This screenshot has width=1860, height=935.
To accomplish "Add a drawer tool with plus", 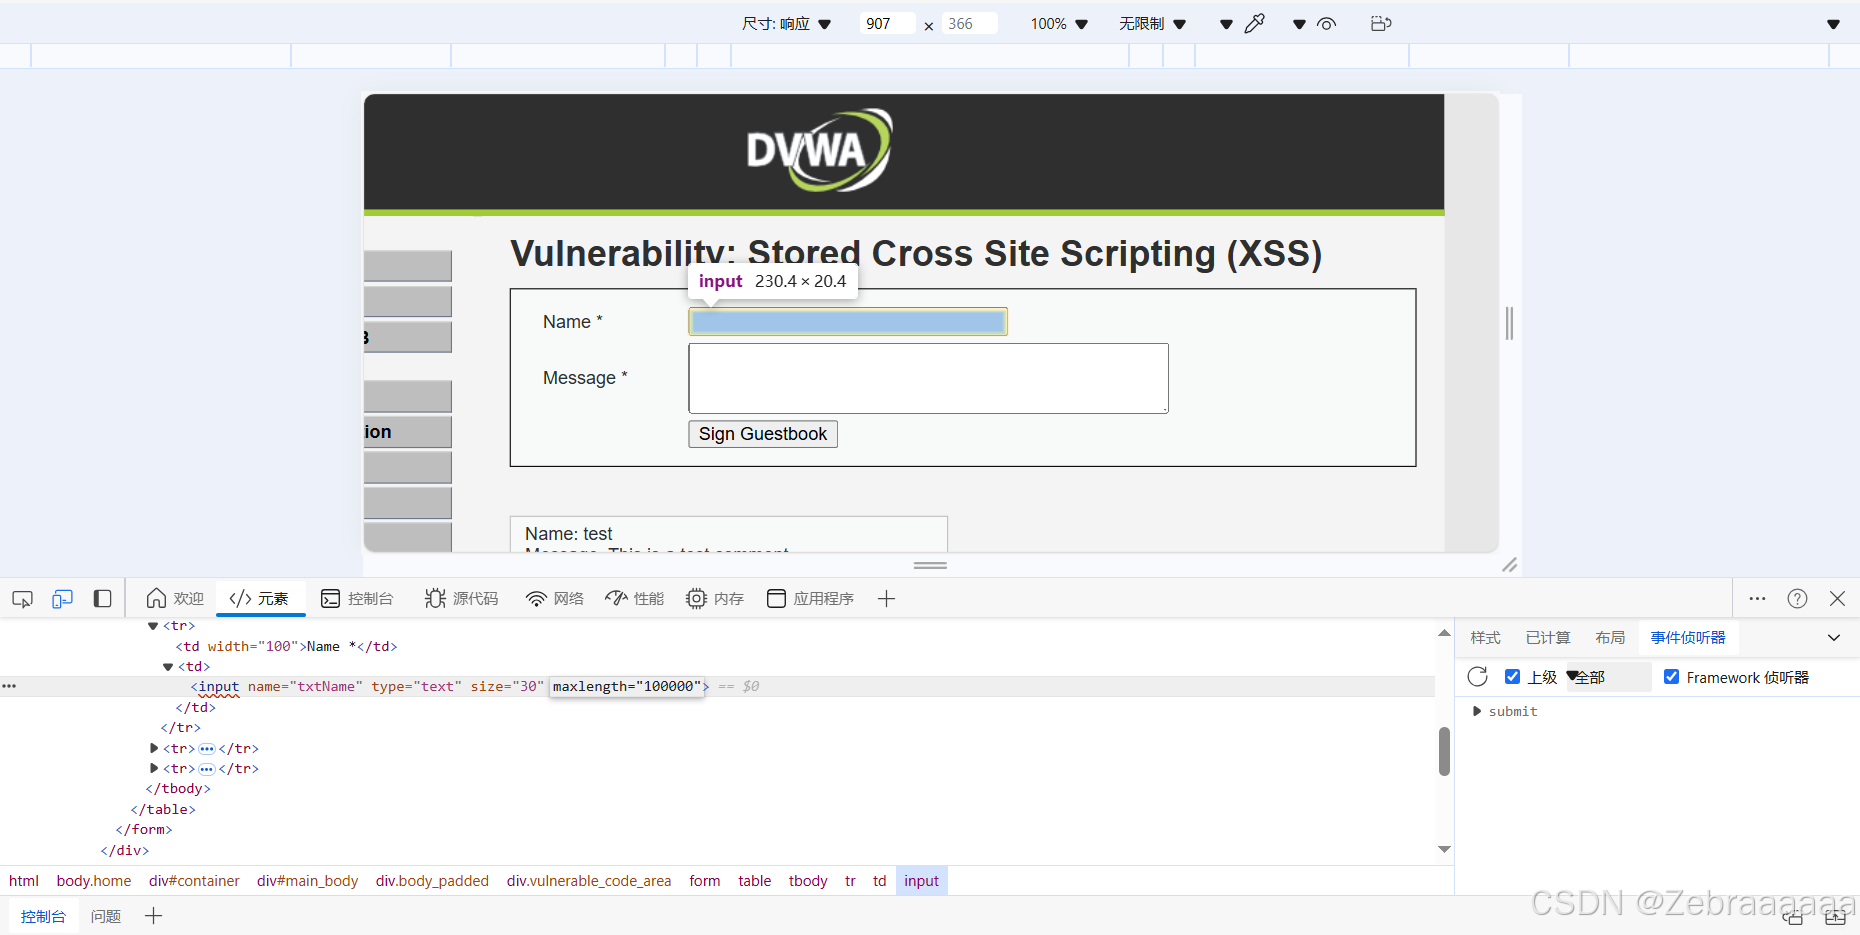I will pyautogui.click(x=153, y=916).
